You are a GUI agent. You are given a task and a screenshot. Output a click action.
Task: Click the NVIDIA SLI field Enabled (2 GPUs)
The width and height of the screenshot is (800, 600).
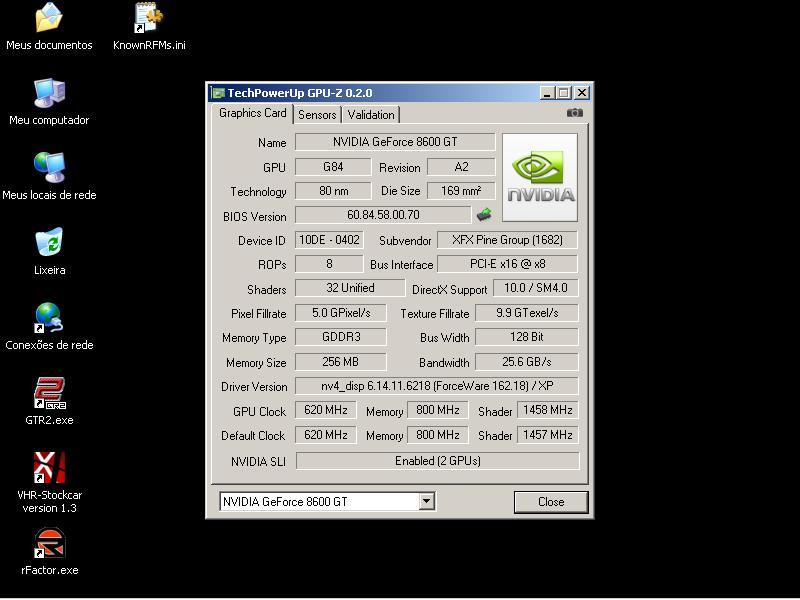point(438,461)
